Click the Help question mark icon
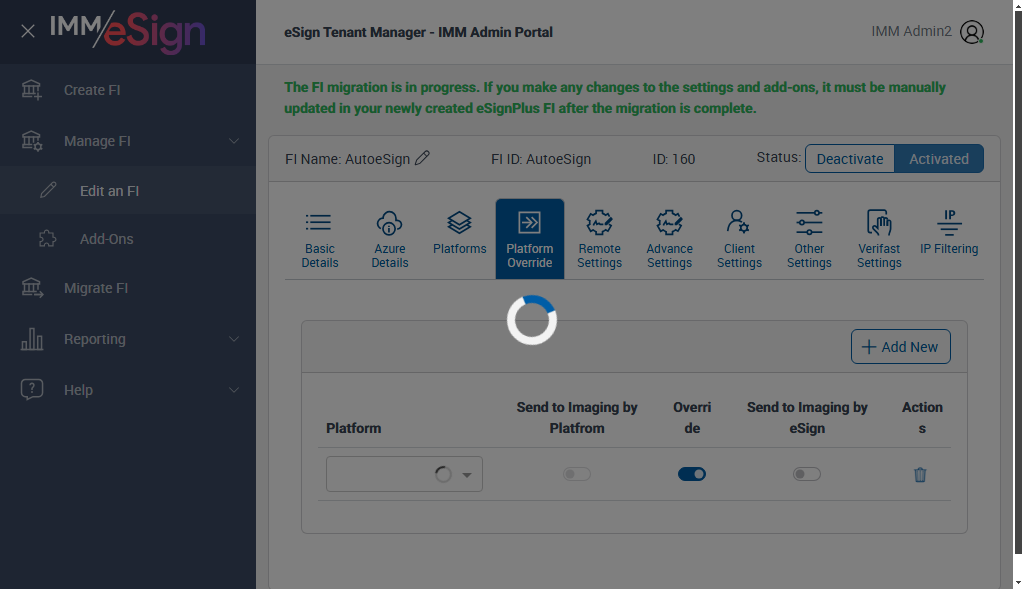 [x=31, y=389]
